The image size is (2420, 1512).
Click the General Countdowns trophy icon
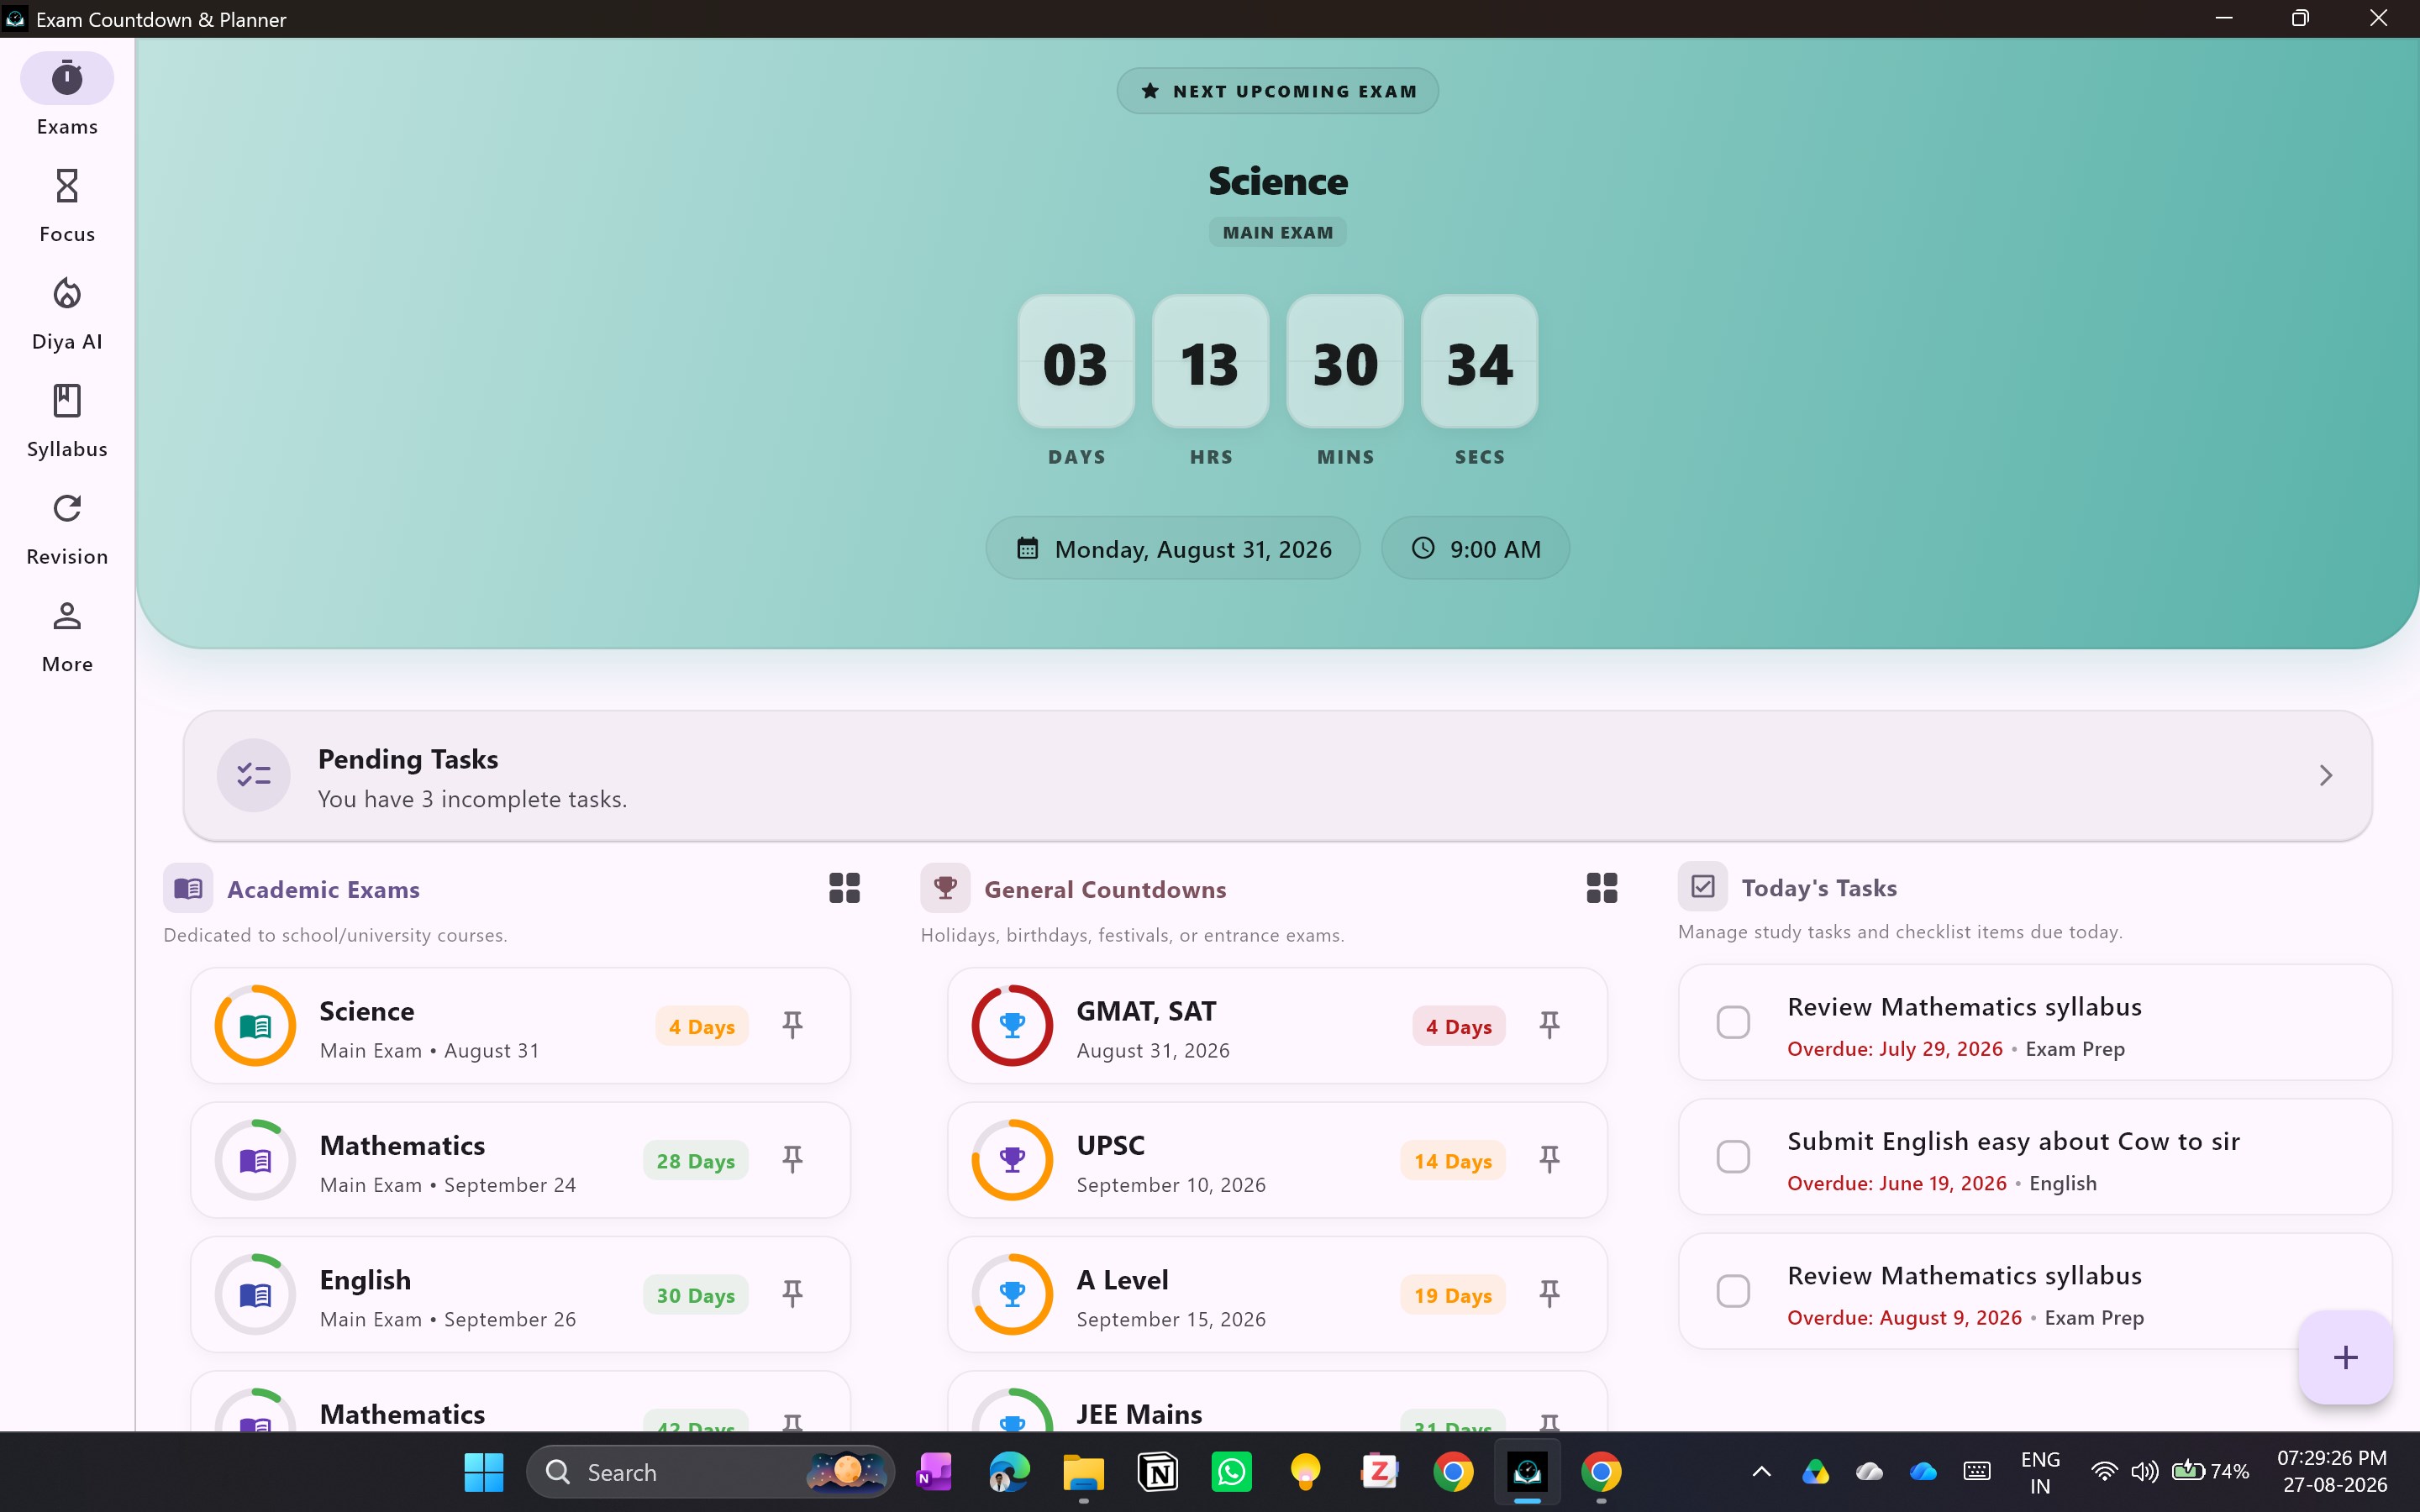tap(945, 888)
